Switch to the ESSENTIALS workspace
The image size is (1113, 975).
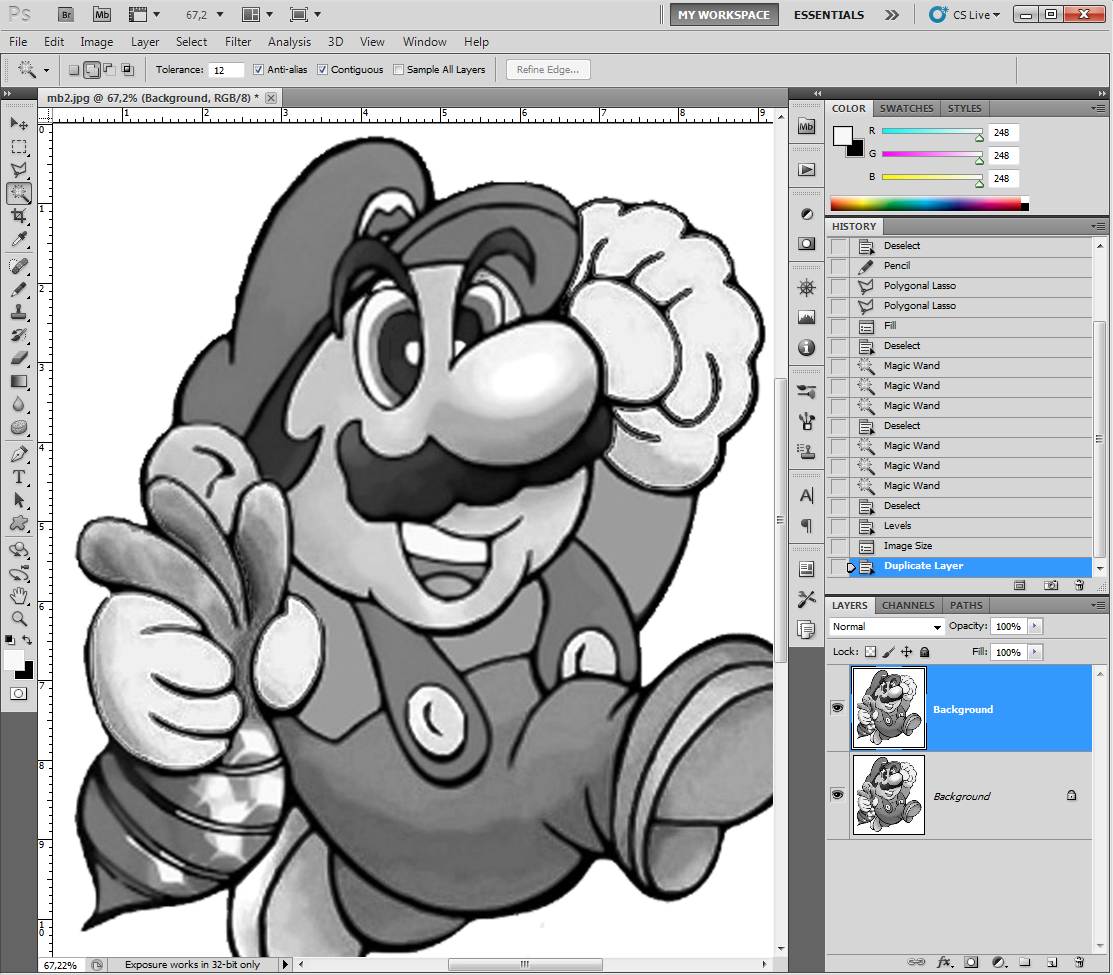828,15
